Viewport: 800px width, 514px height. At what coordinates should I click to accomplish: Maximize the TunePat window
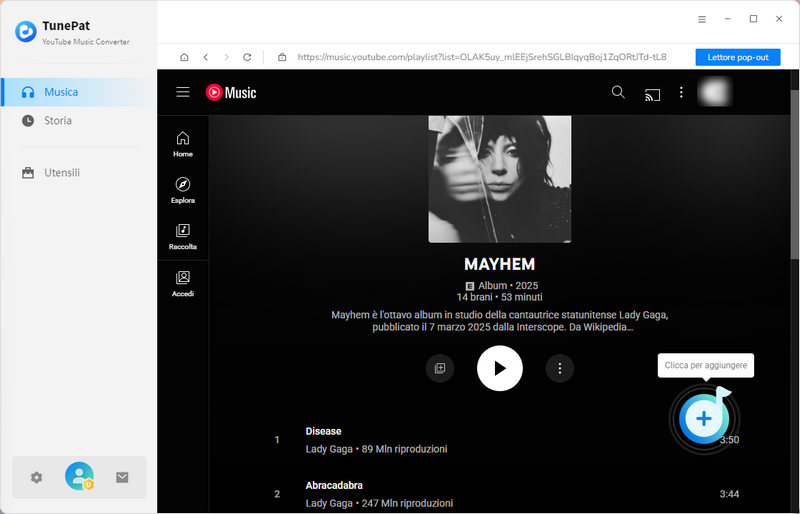click(753, 19)
